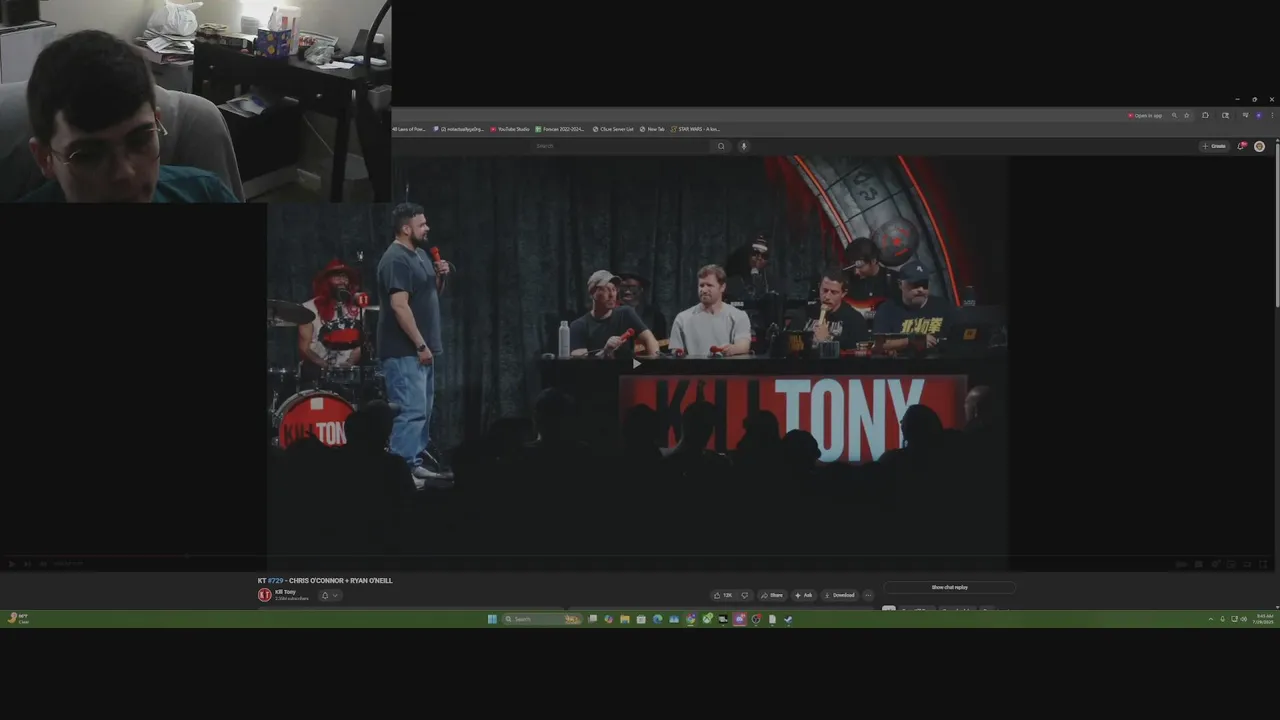
Task: Click the Ask button under the video
Action: point(803,595)
